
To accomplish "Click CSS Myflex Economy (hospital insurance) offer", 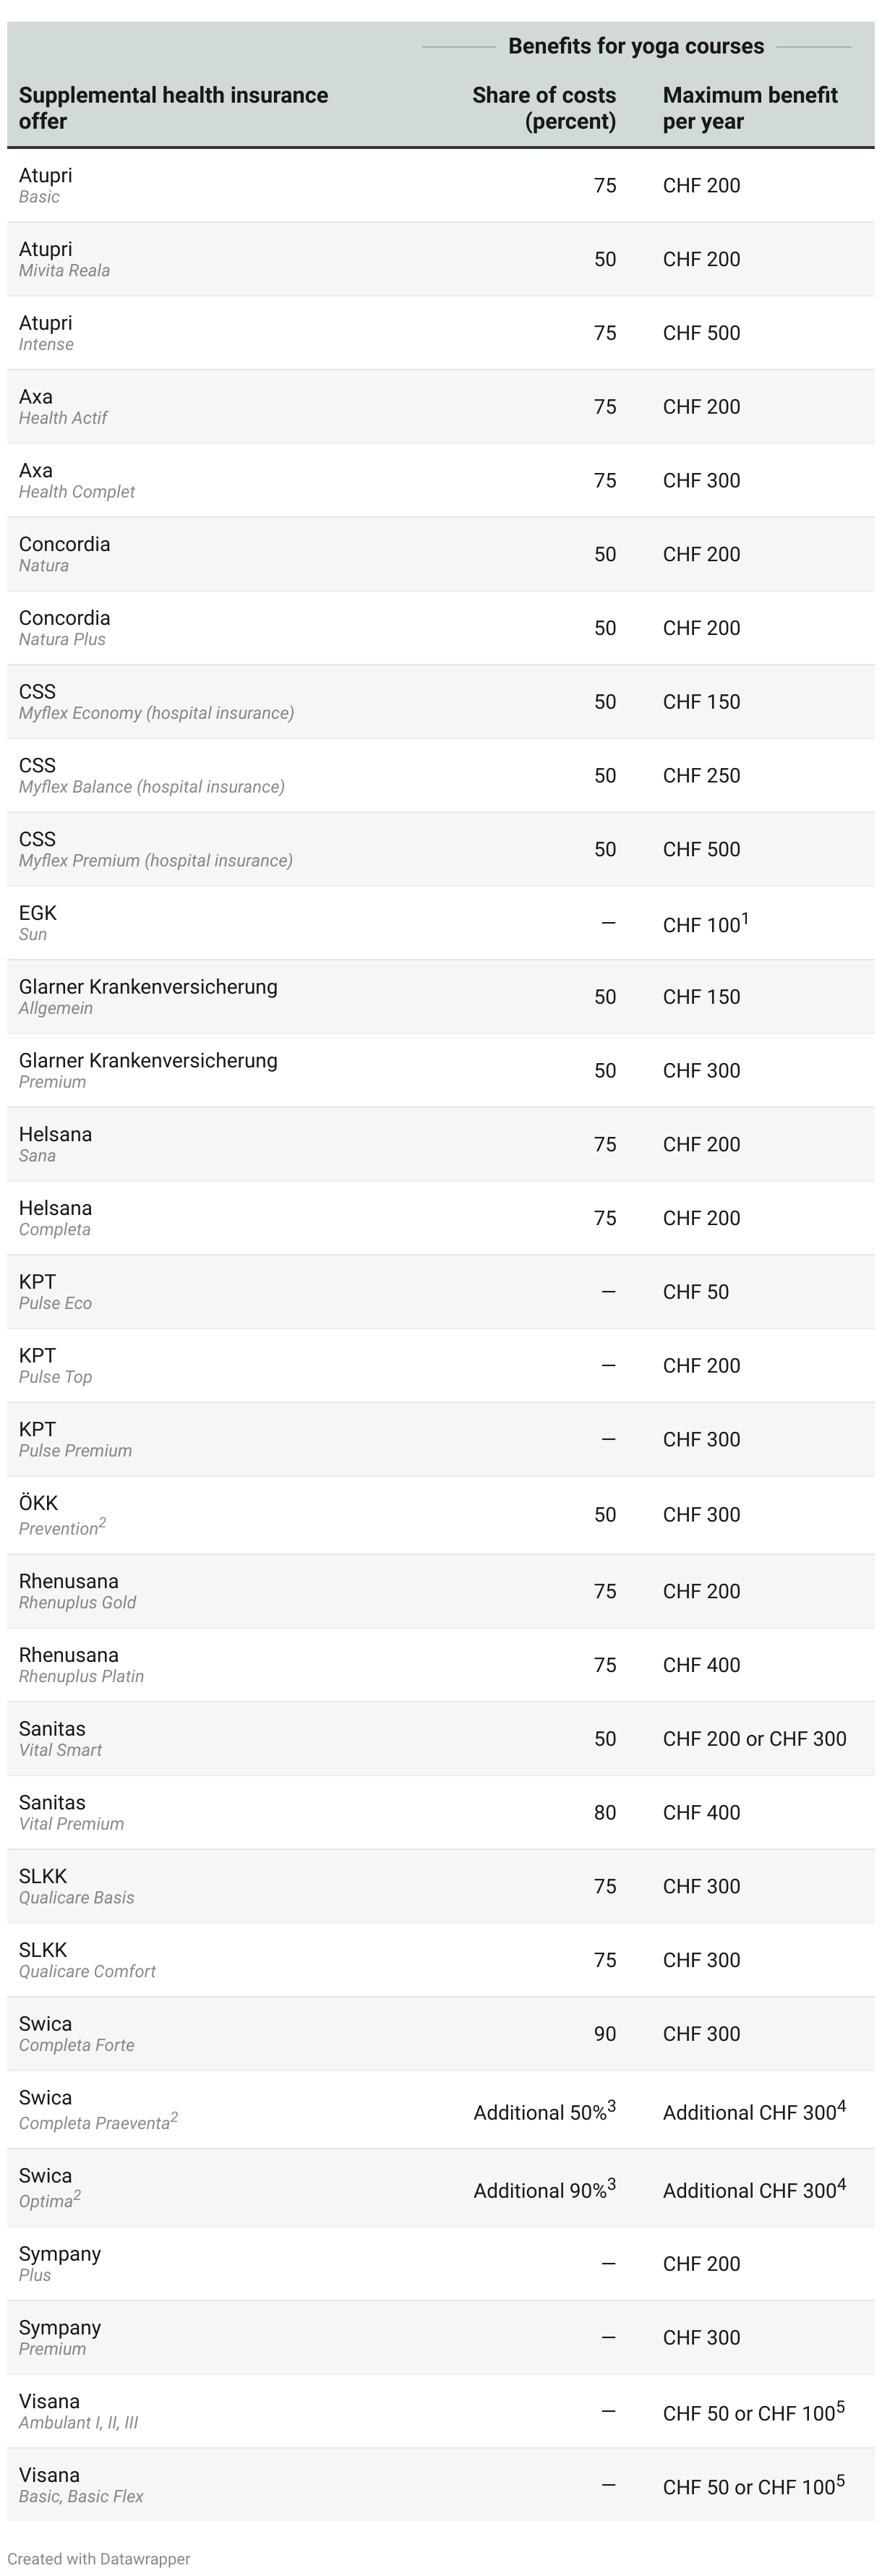I will (x=155, y=702).
